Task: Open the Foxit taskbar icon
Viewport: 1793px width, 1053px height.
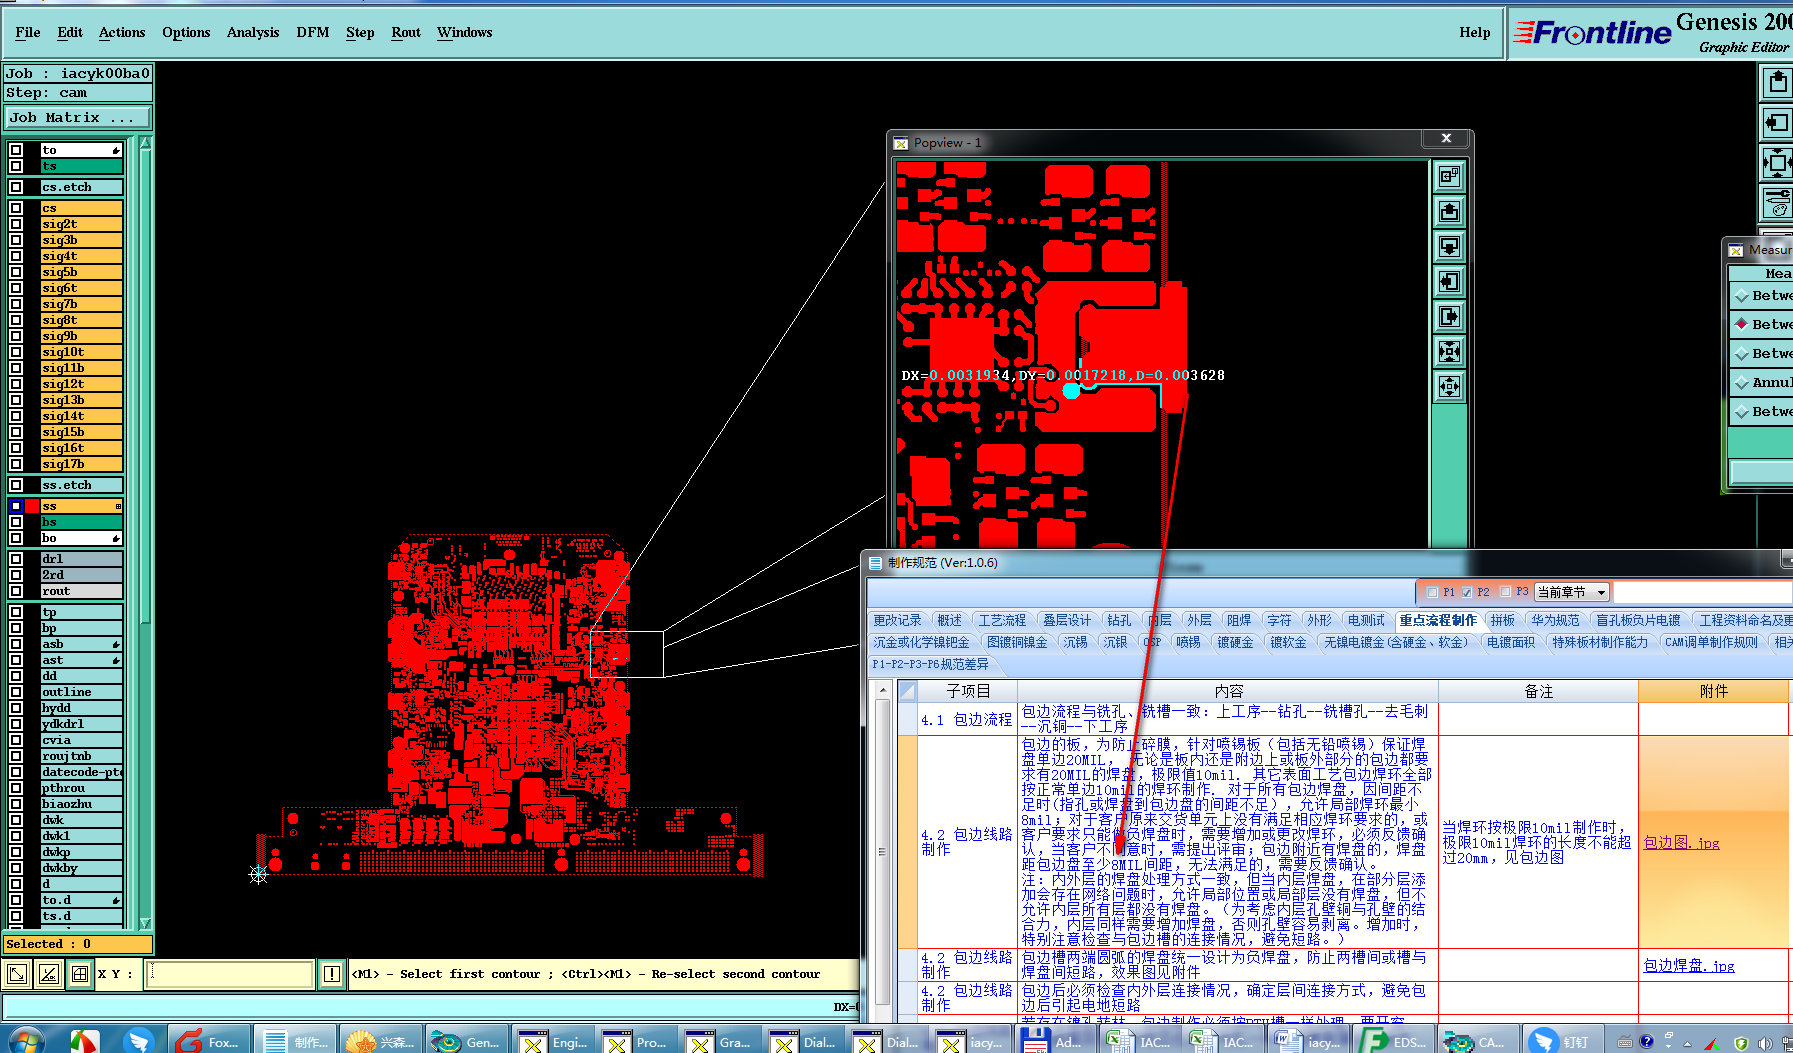Action: point(207,1041)
